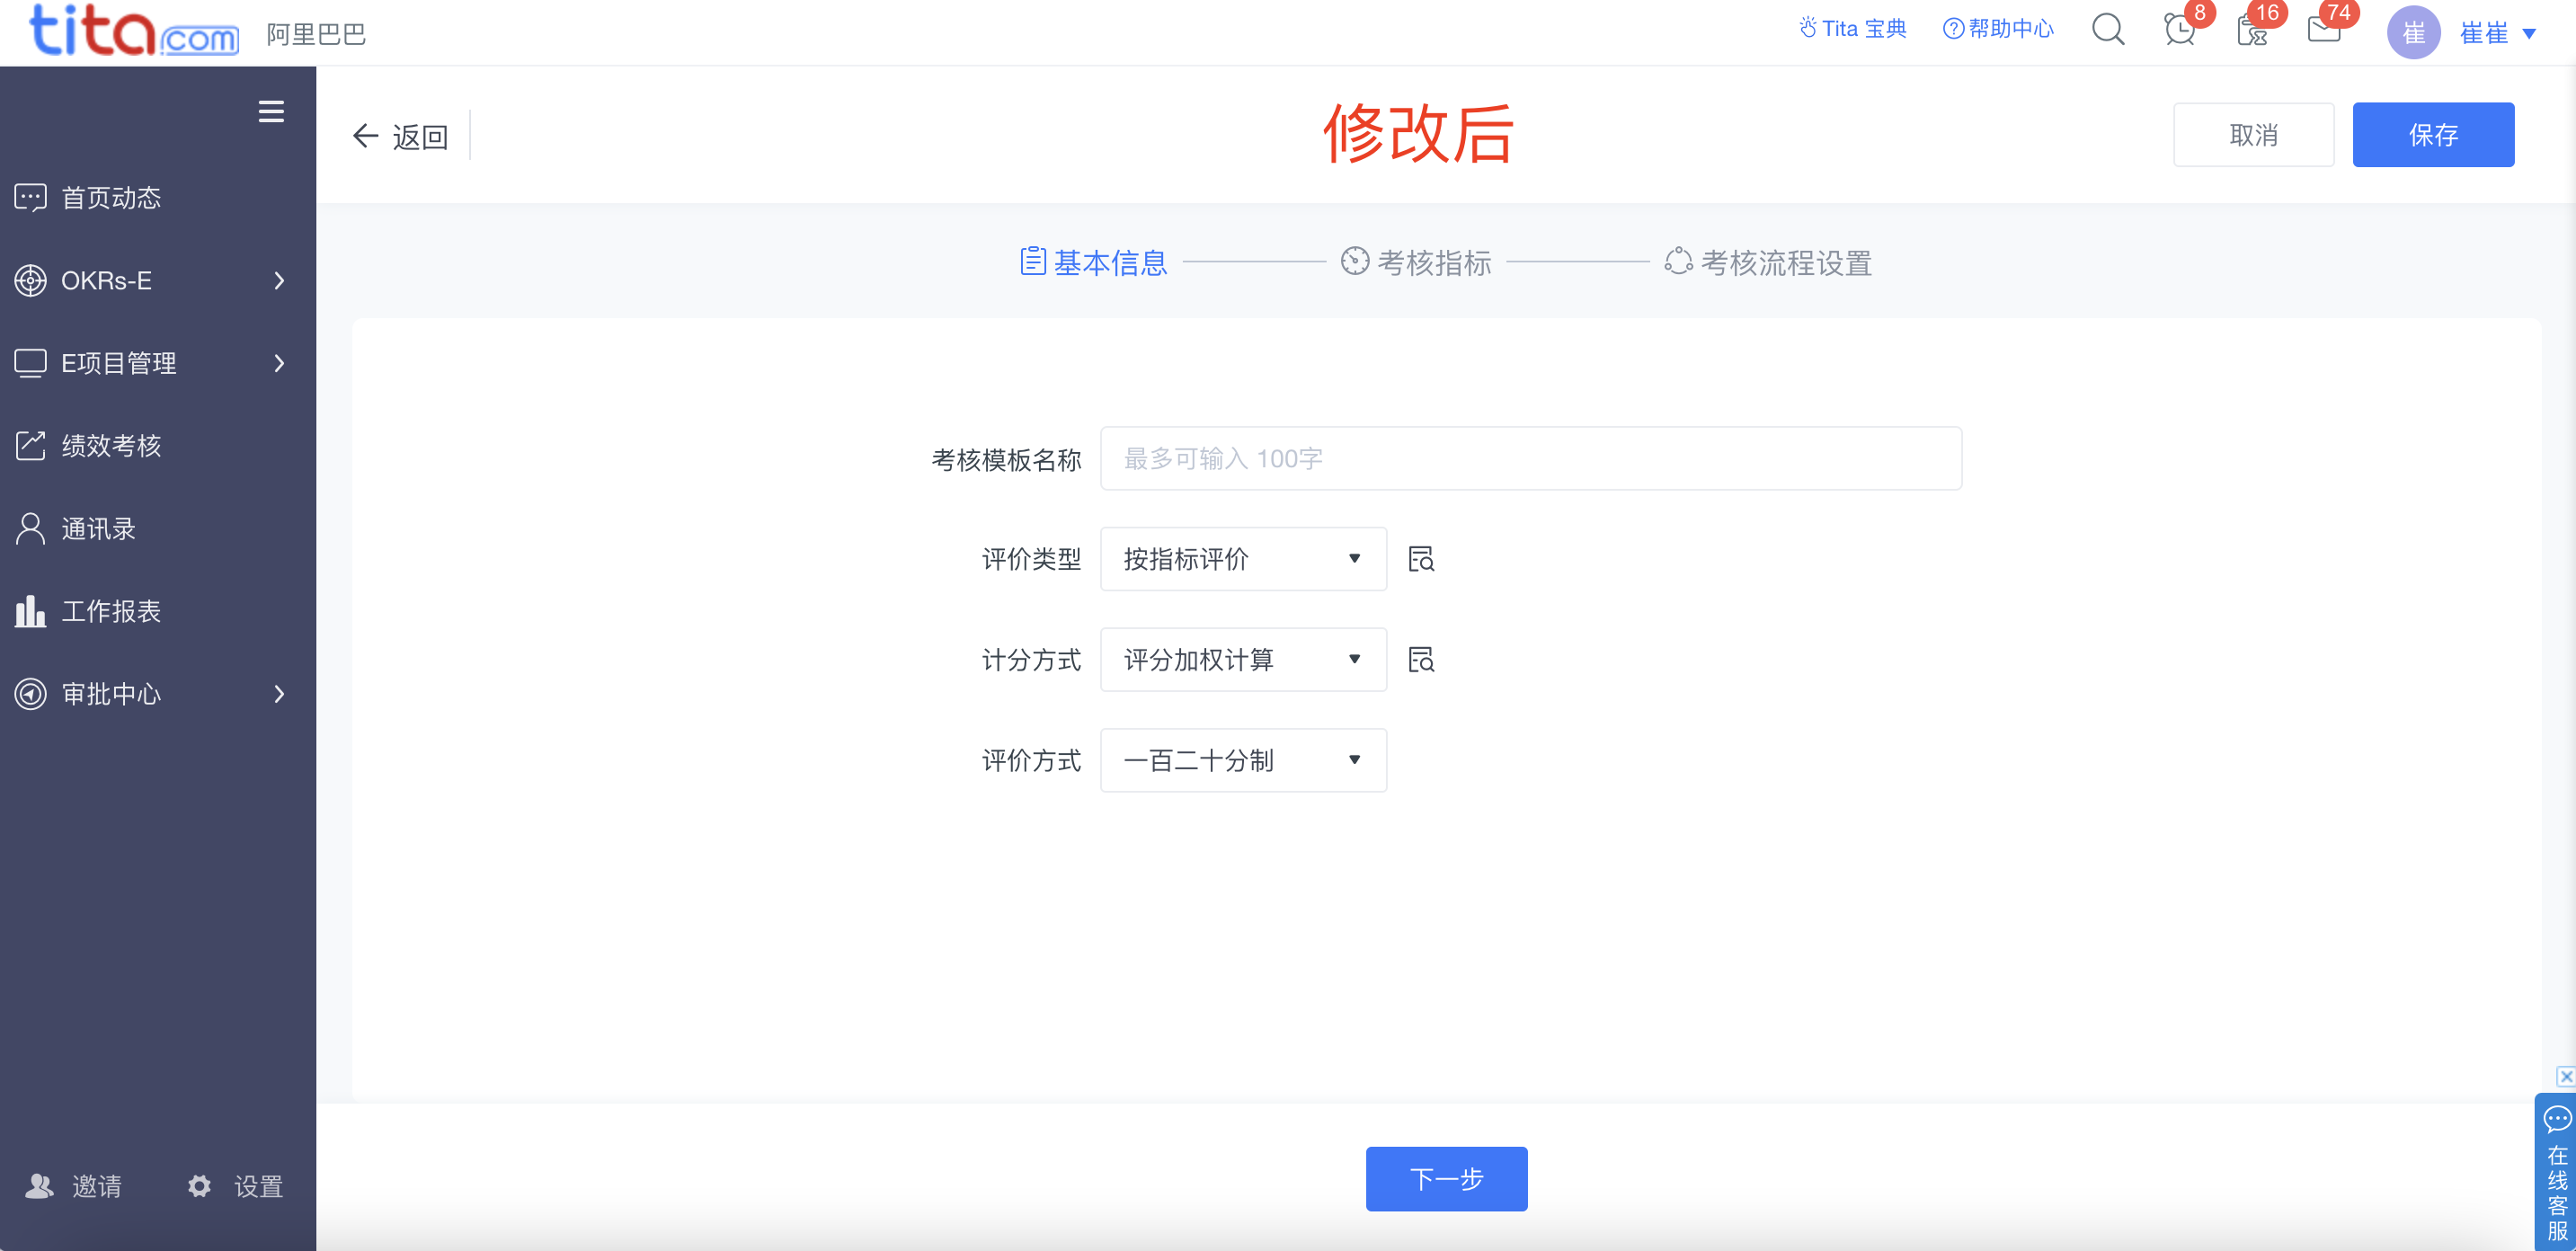Click the 阿里巴巴 company name
Screen dimensions: 2576x1251
pos(316,34)
